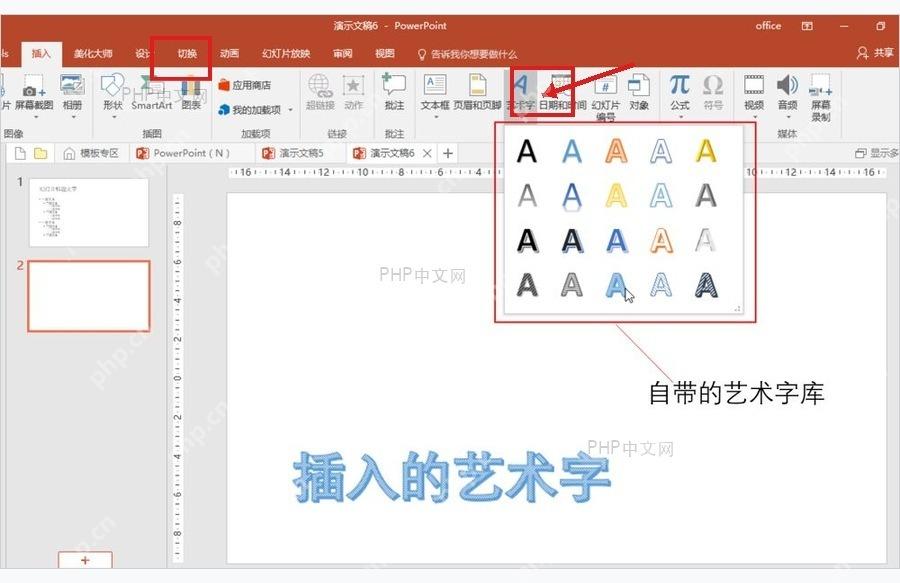The image size is (900, 583).
Task: Open the View (视图) ribbon tab
Action: click(385, 53)
